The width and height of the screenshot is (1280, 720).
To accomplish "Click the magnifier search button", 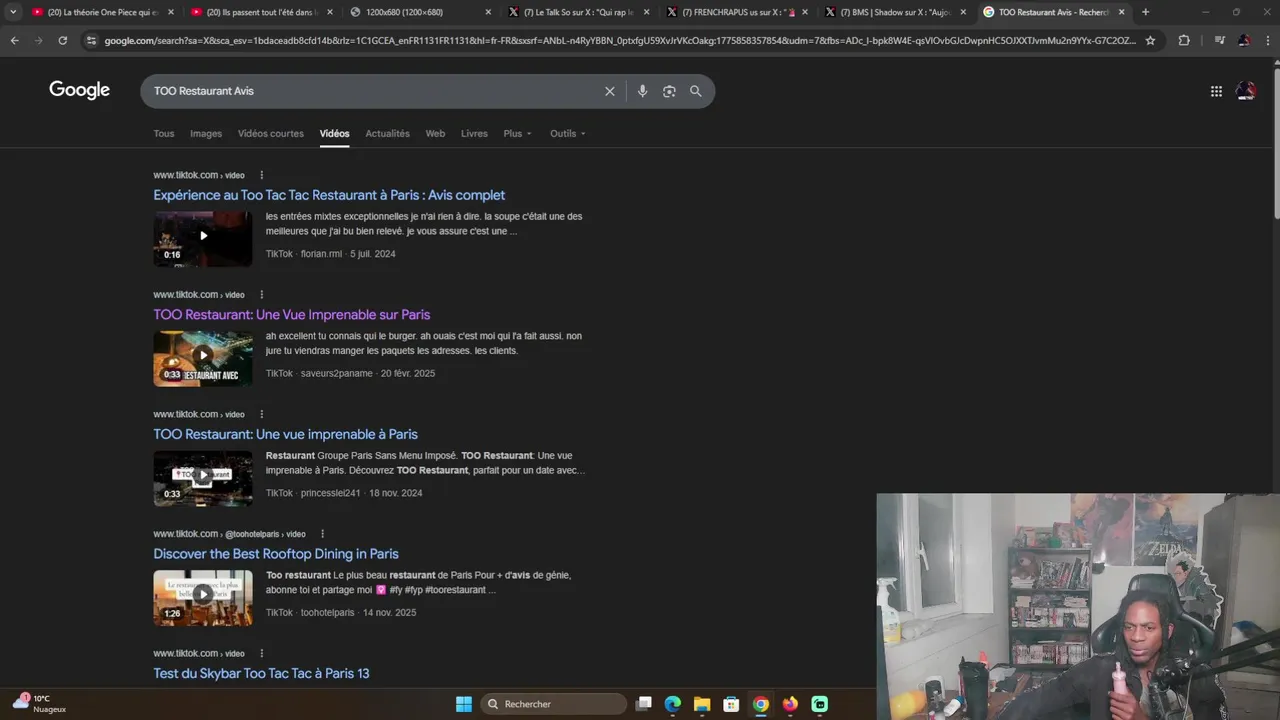I will (x=696, y=91).
